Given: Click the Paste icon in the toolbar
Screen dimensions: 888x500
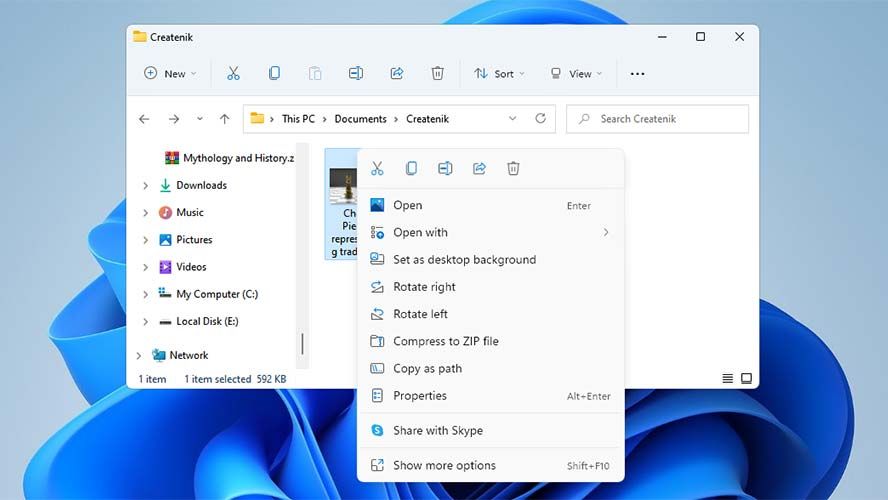Looking at the screenshot, I should pos(315,74).
